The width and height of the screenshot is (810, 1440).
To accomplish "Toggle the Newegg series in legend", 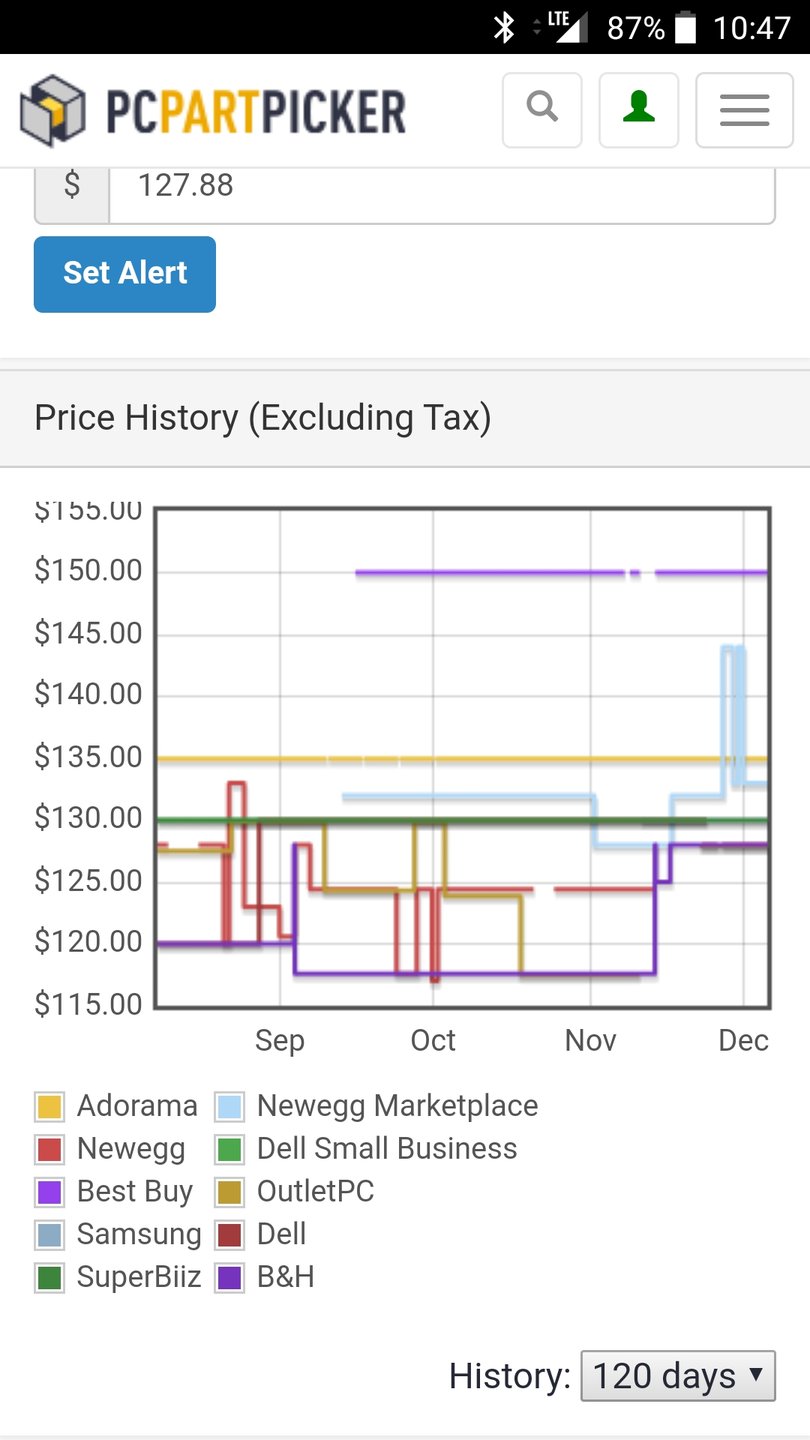I will pos(50,1149).
